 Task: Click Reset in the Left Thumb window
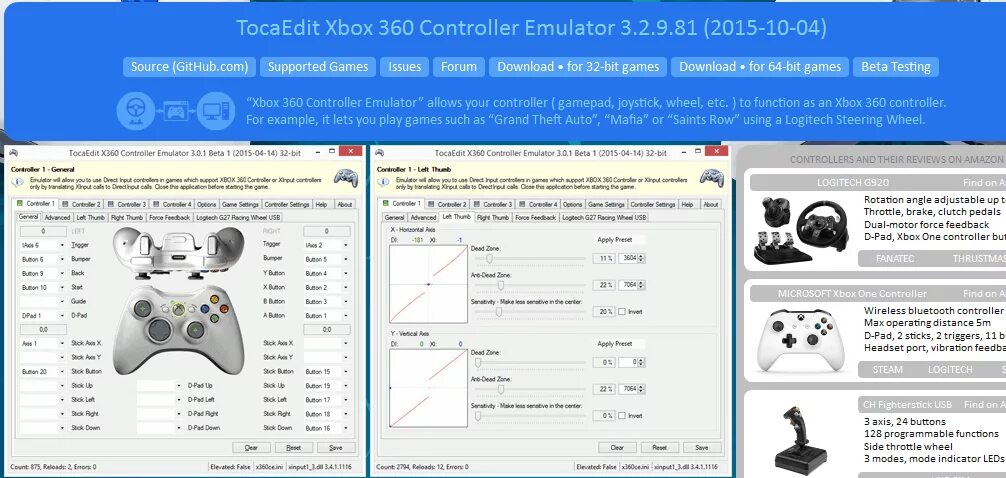tap(660, 447)
